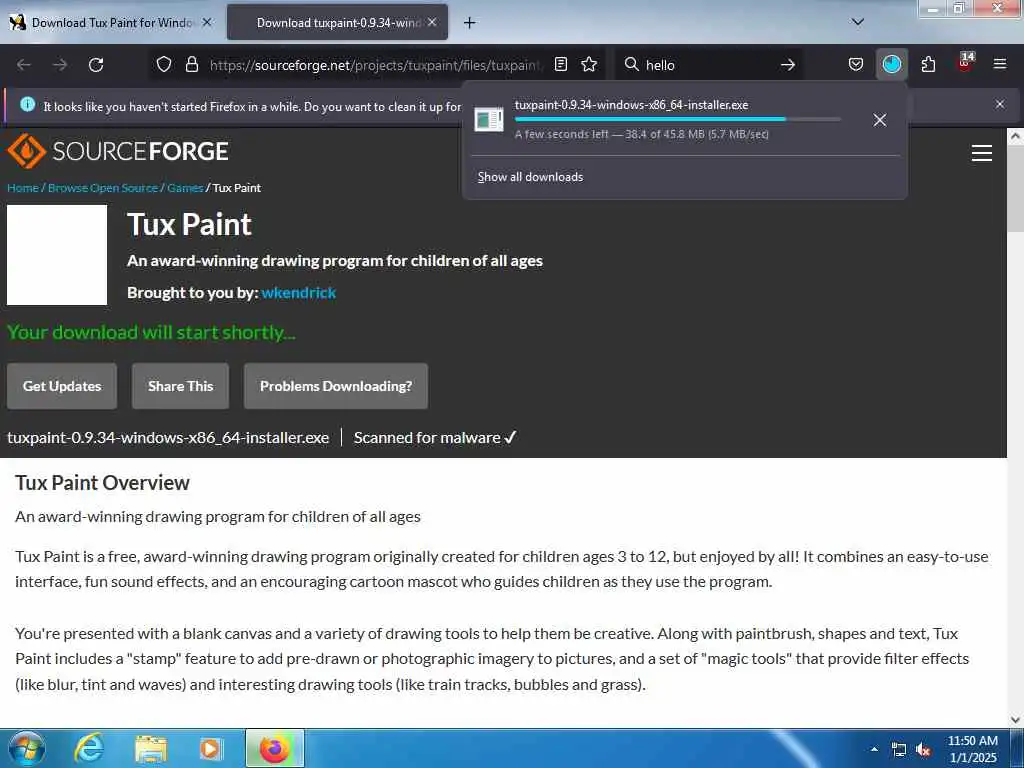The image size is (1024, 768).
Task: Follow the Home breadcrumb link
Action: click(23, 188)
